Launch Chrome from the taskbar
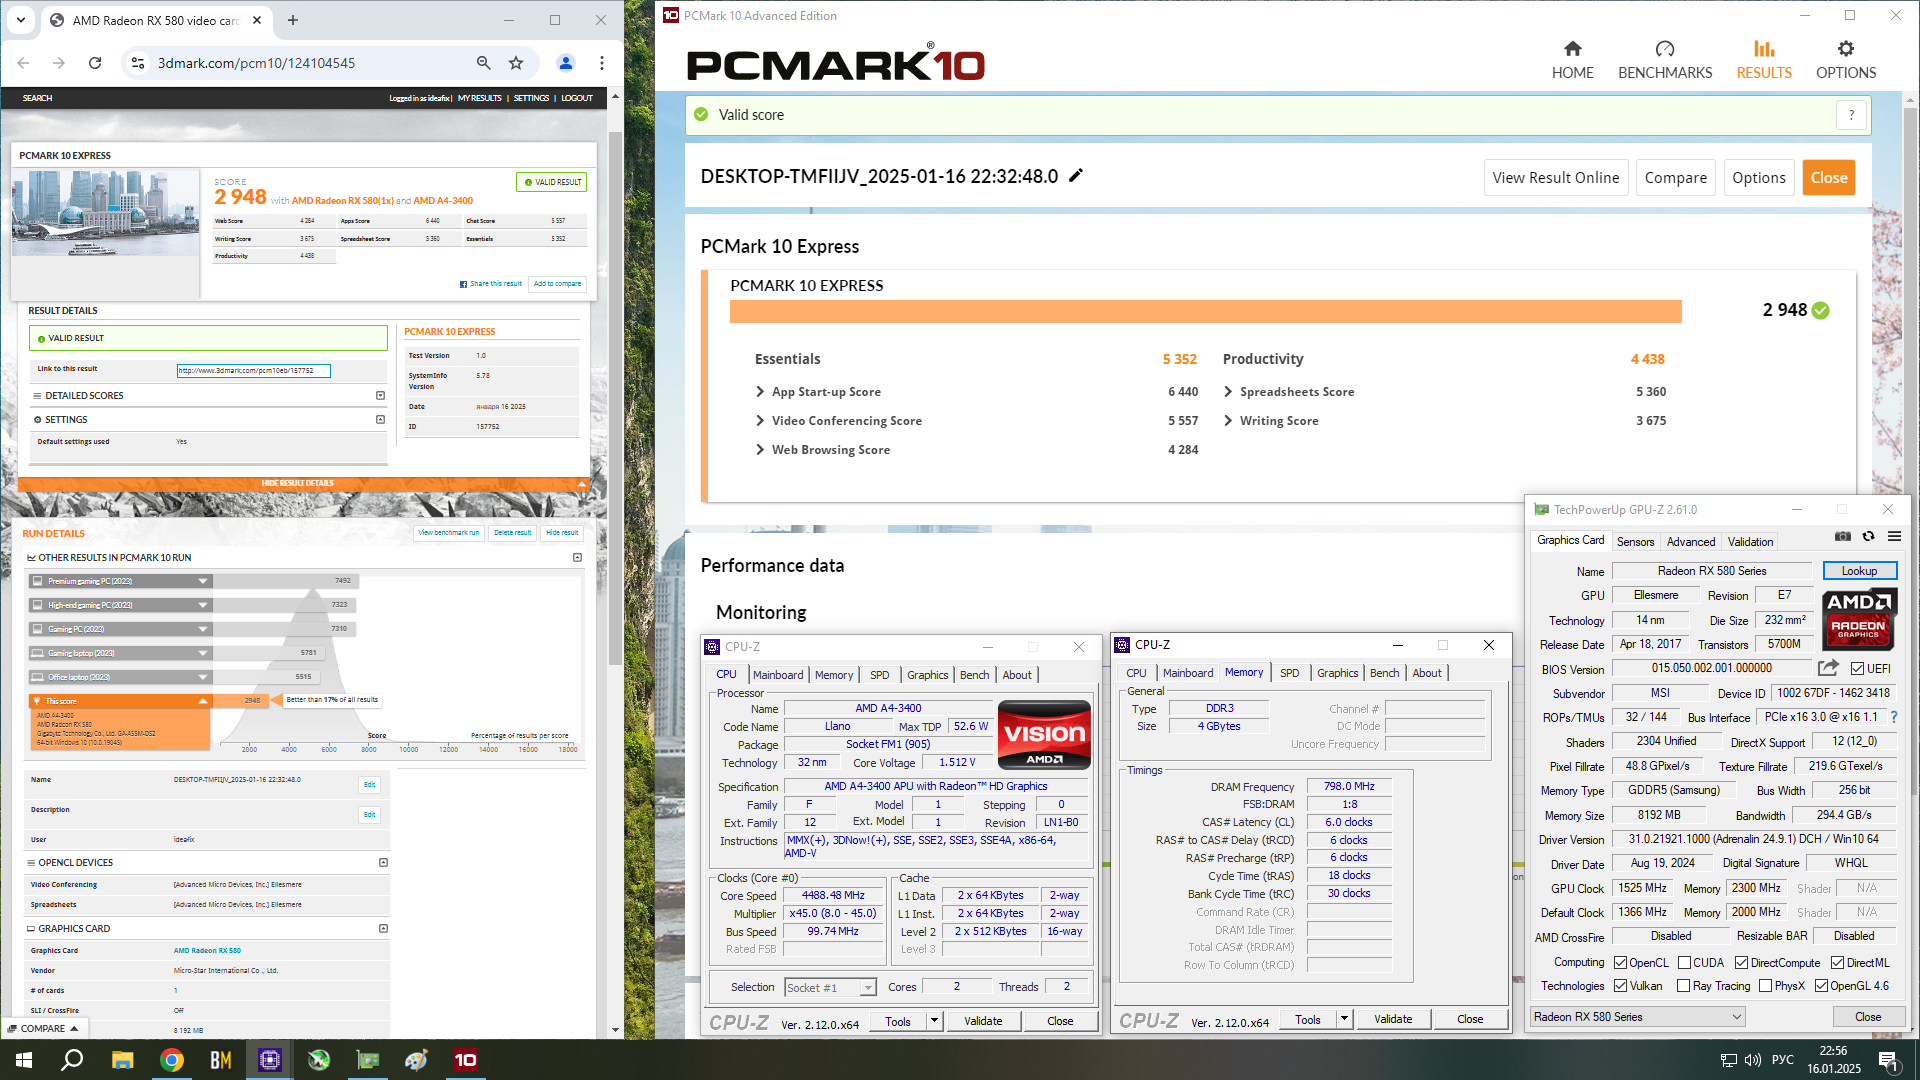Viewport: 1920px width, 1080px height. [172, 1060]
